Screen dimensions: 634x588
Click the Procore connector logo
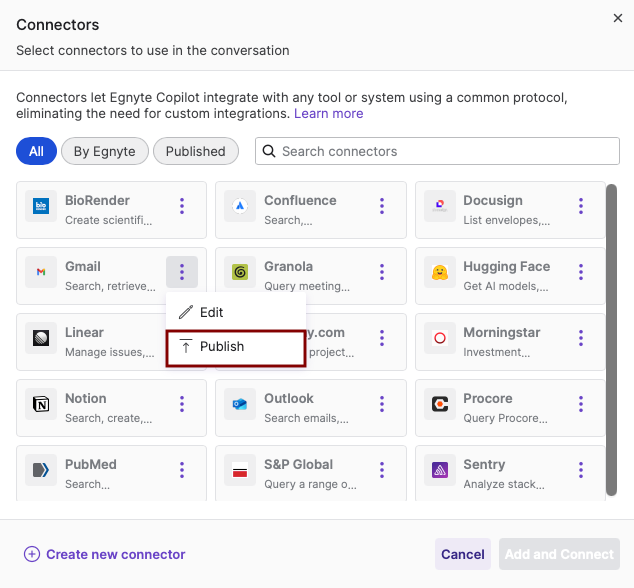coord(440,404)
